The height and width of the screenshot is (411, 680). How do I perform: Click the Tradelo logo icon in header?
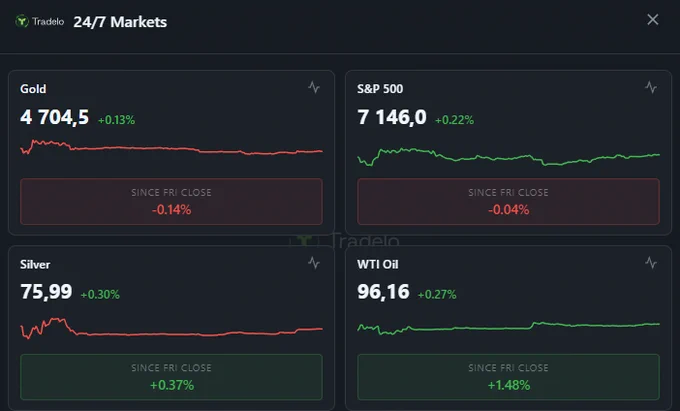22,21
